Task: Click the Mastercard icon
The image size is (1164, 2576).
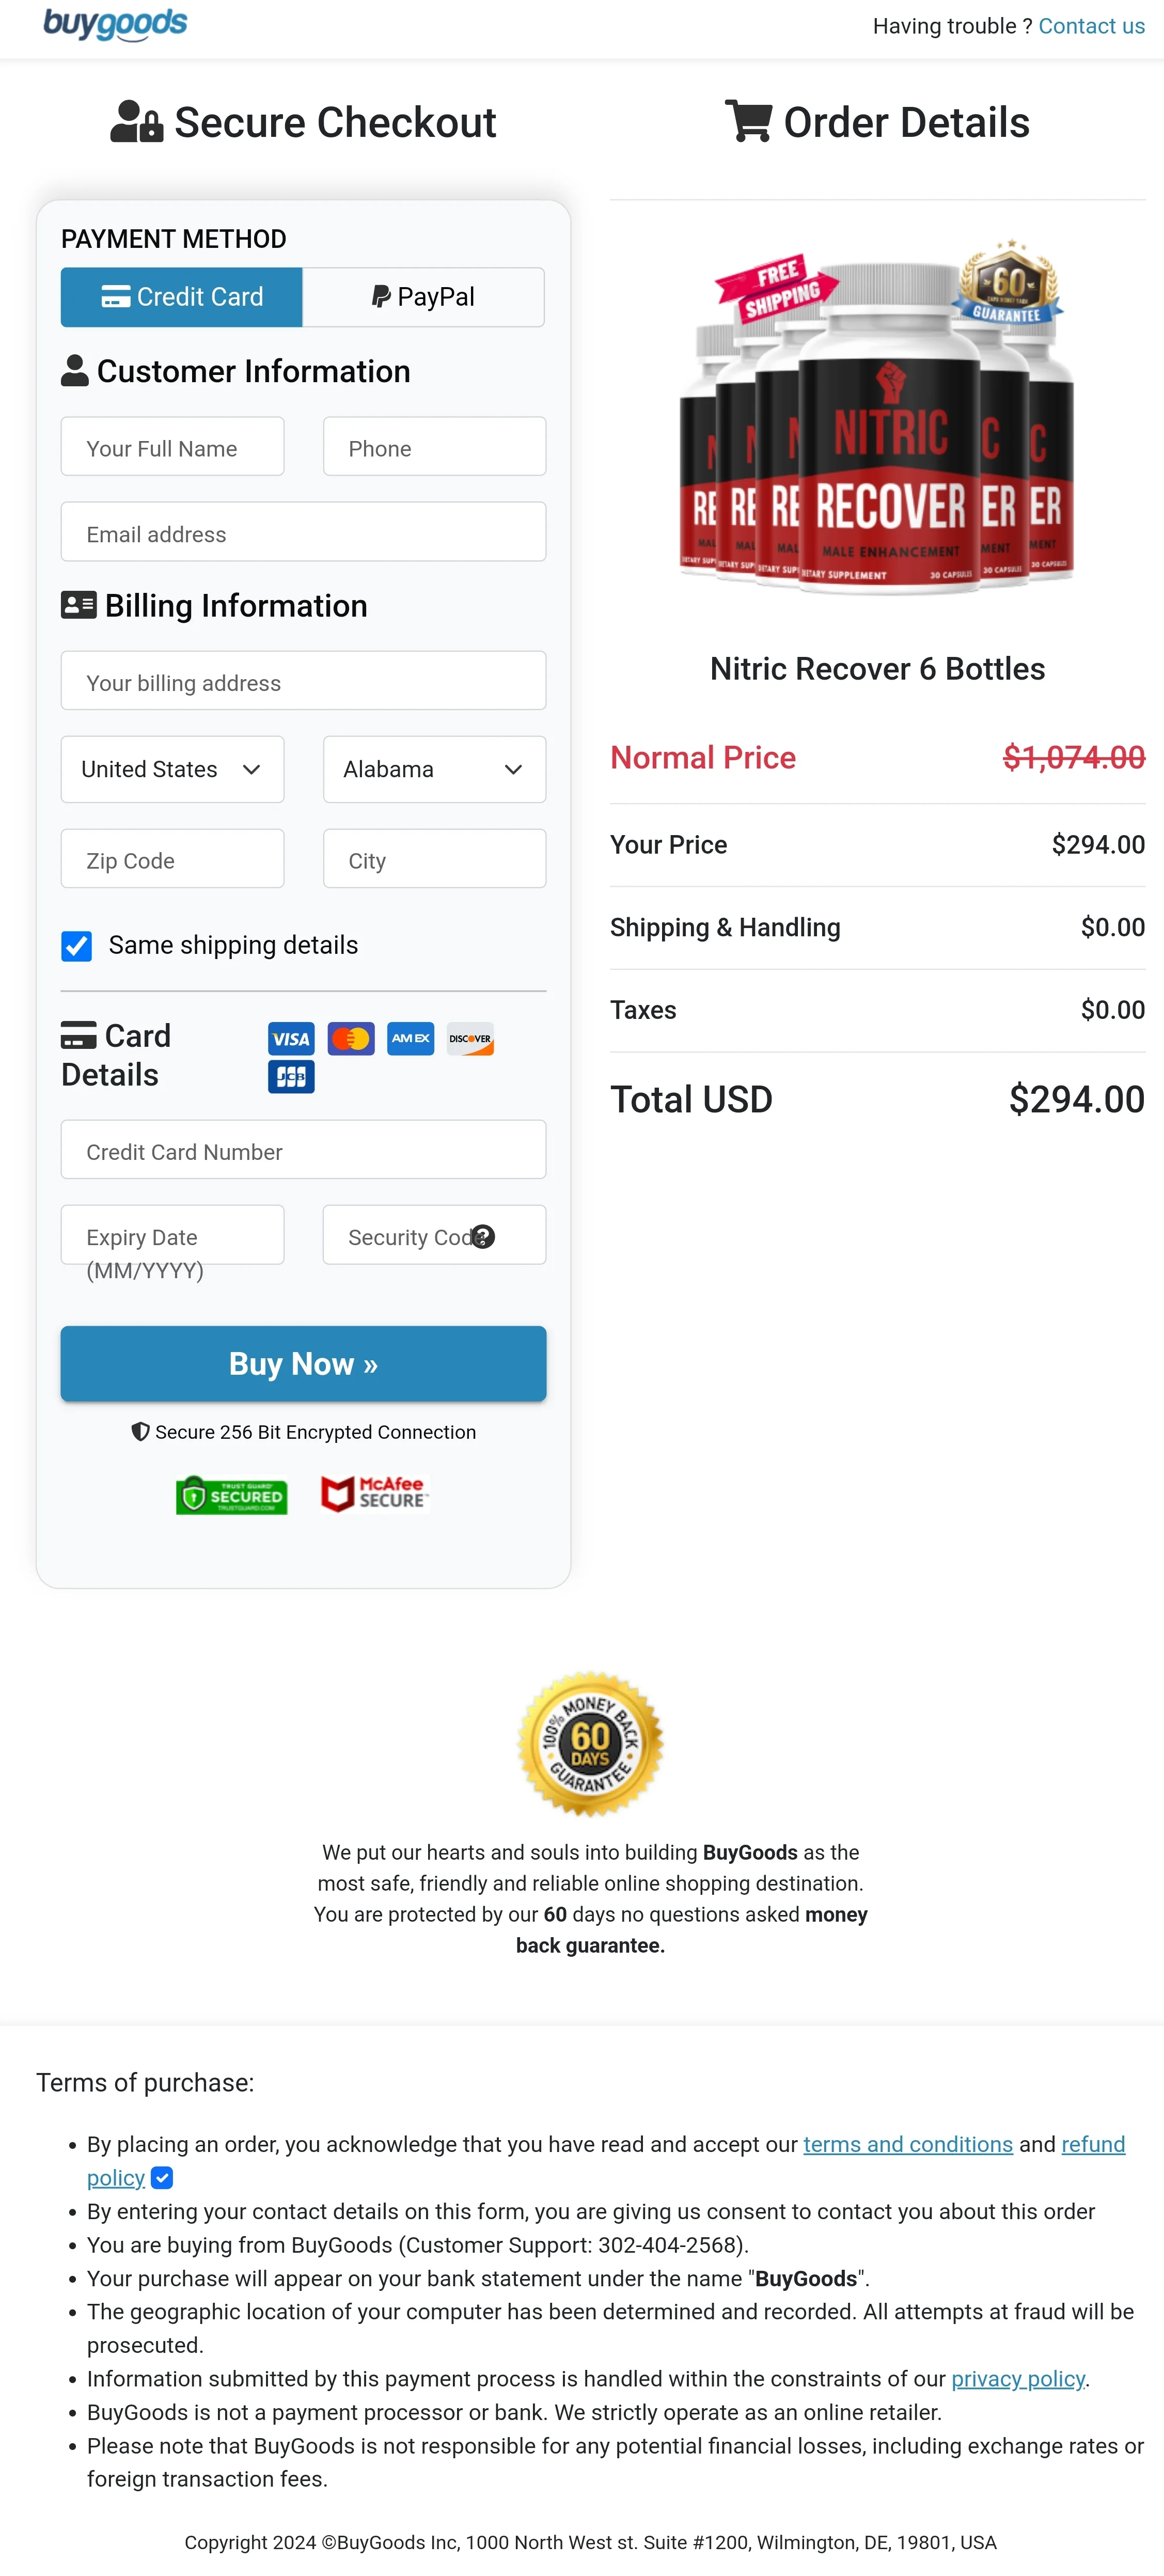Action: pyautogui.click(x=351, y=1039)
